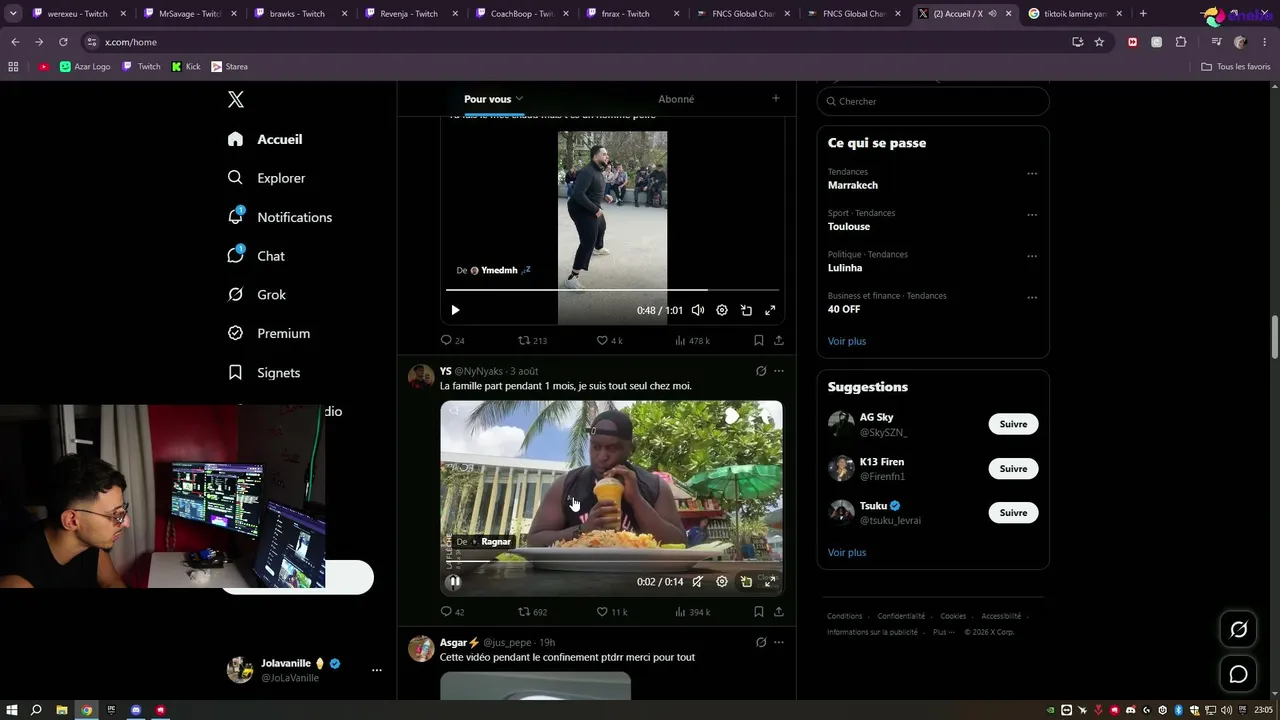
Task: Mute the 0:48 video
Action: tap(698, 310)
